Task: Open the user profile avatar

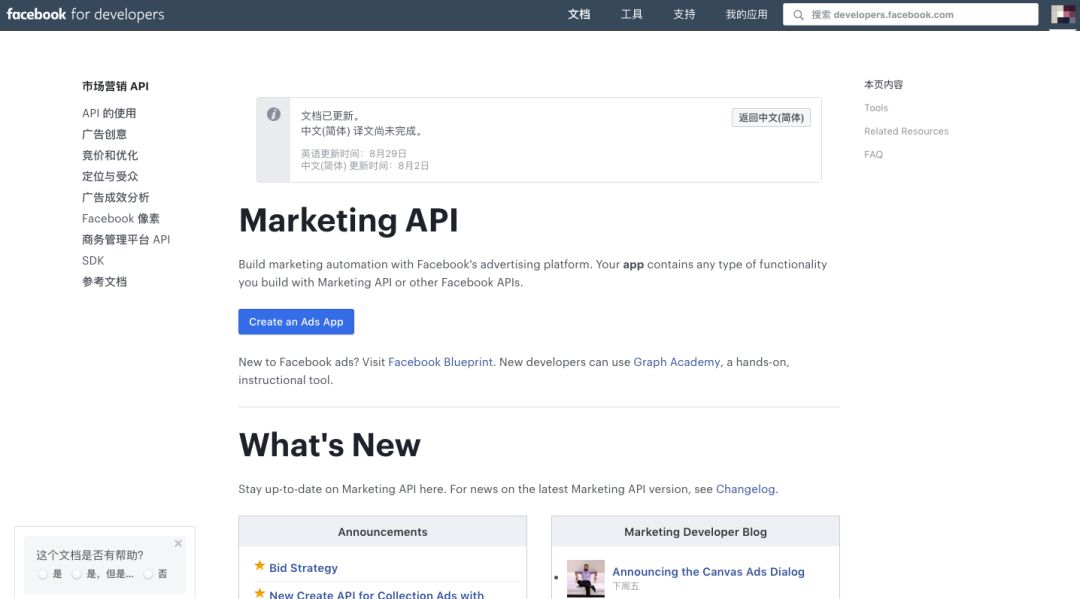Action: pos(1063,14)
